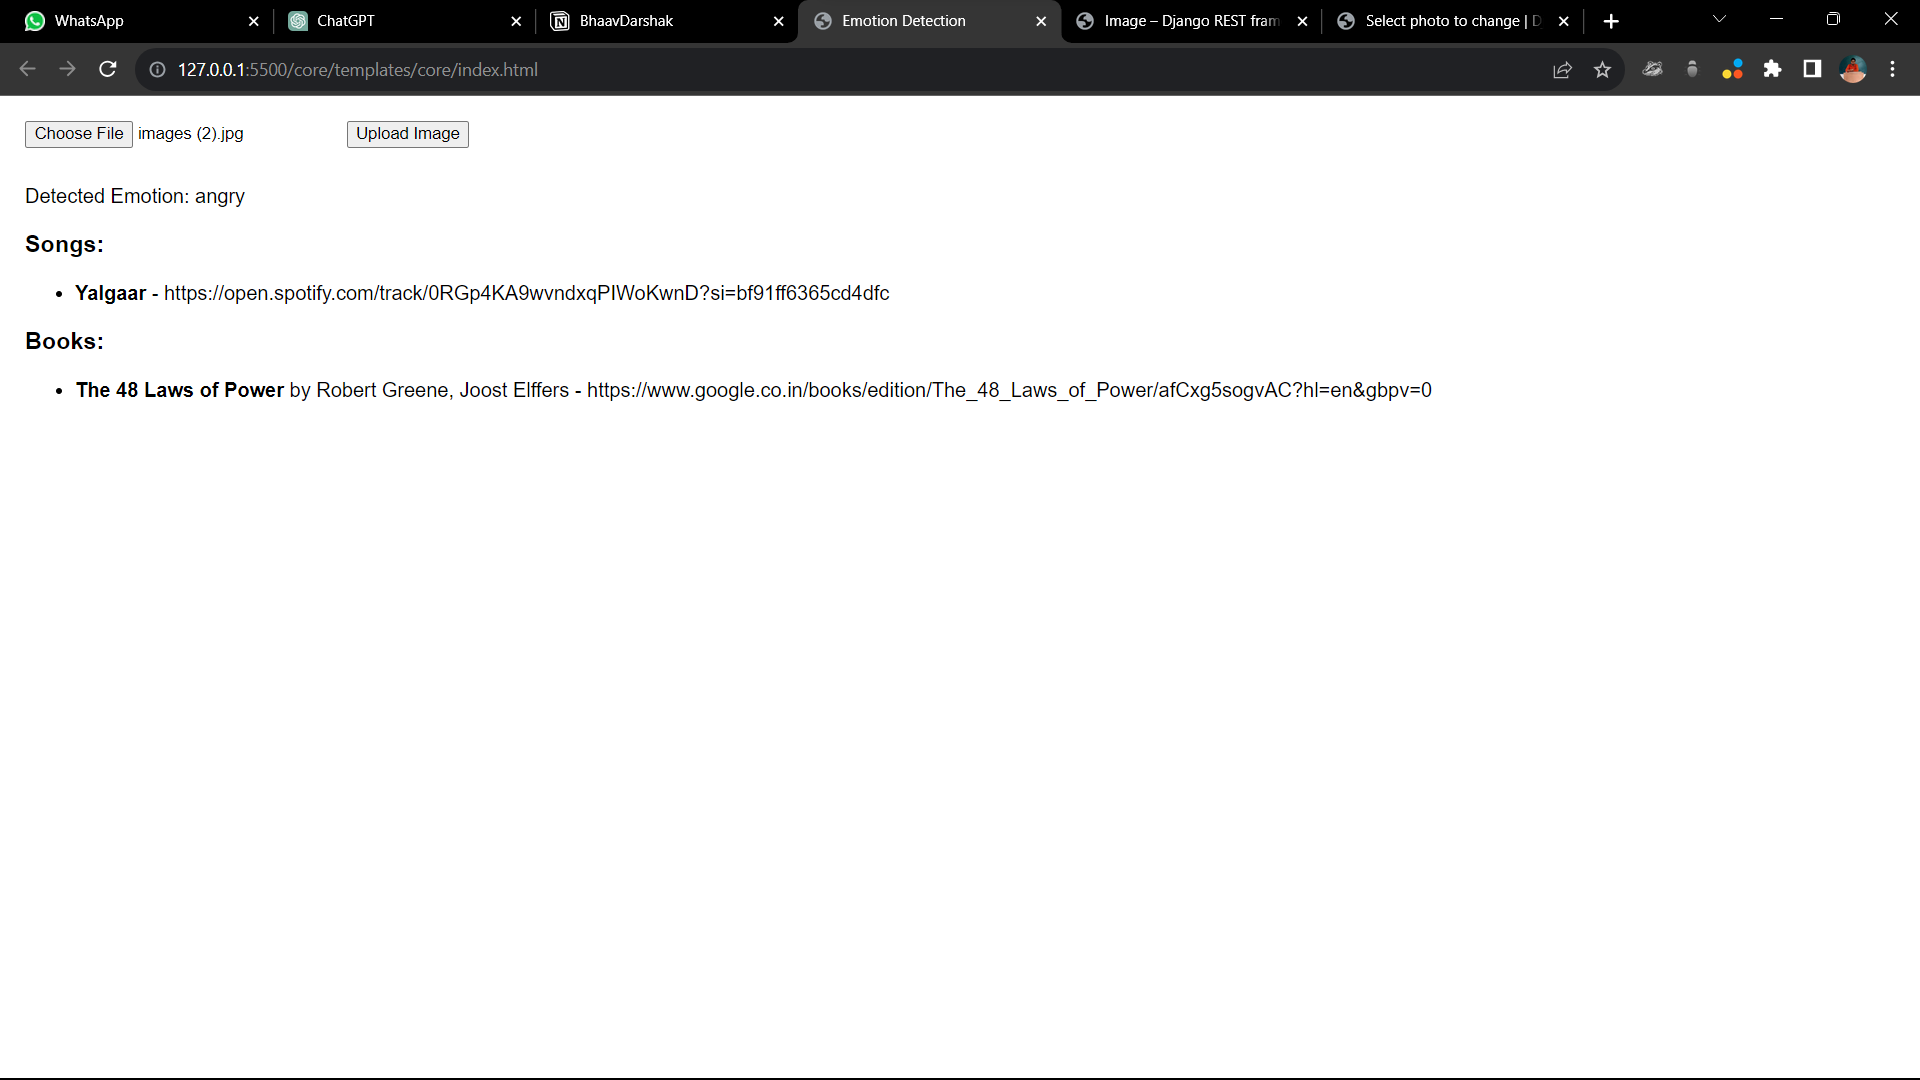Screen dimensions: 1920x1080
Task: Click the browser back arrow
Action: (27, 69)
